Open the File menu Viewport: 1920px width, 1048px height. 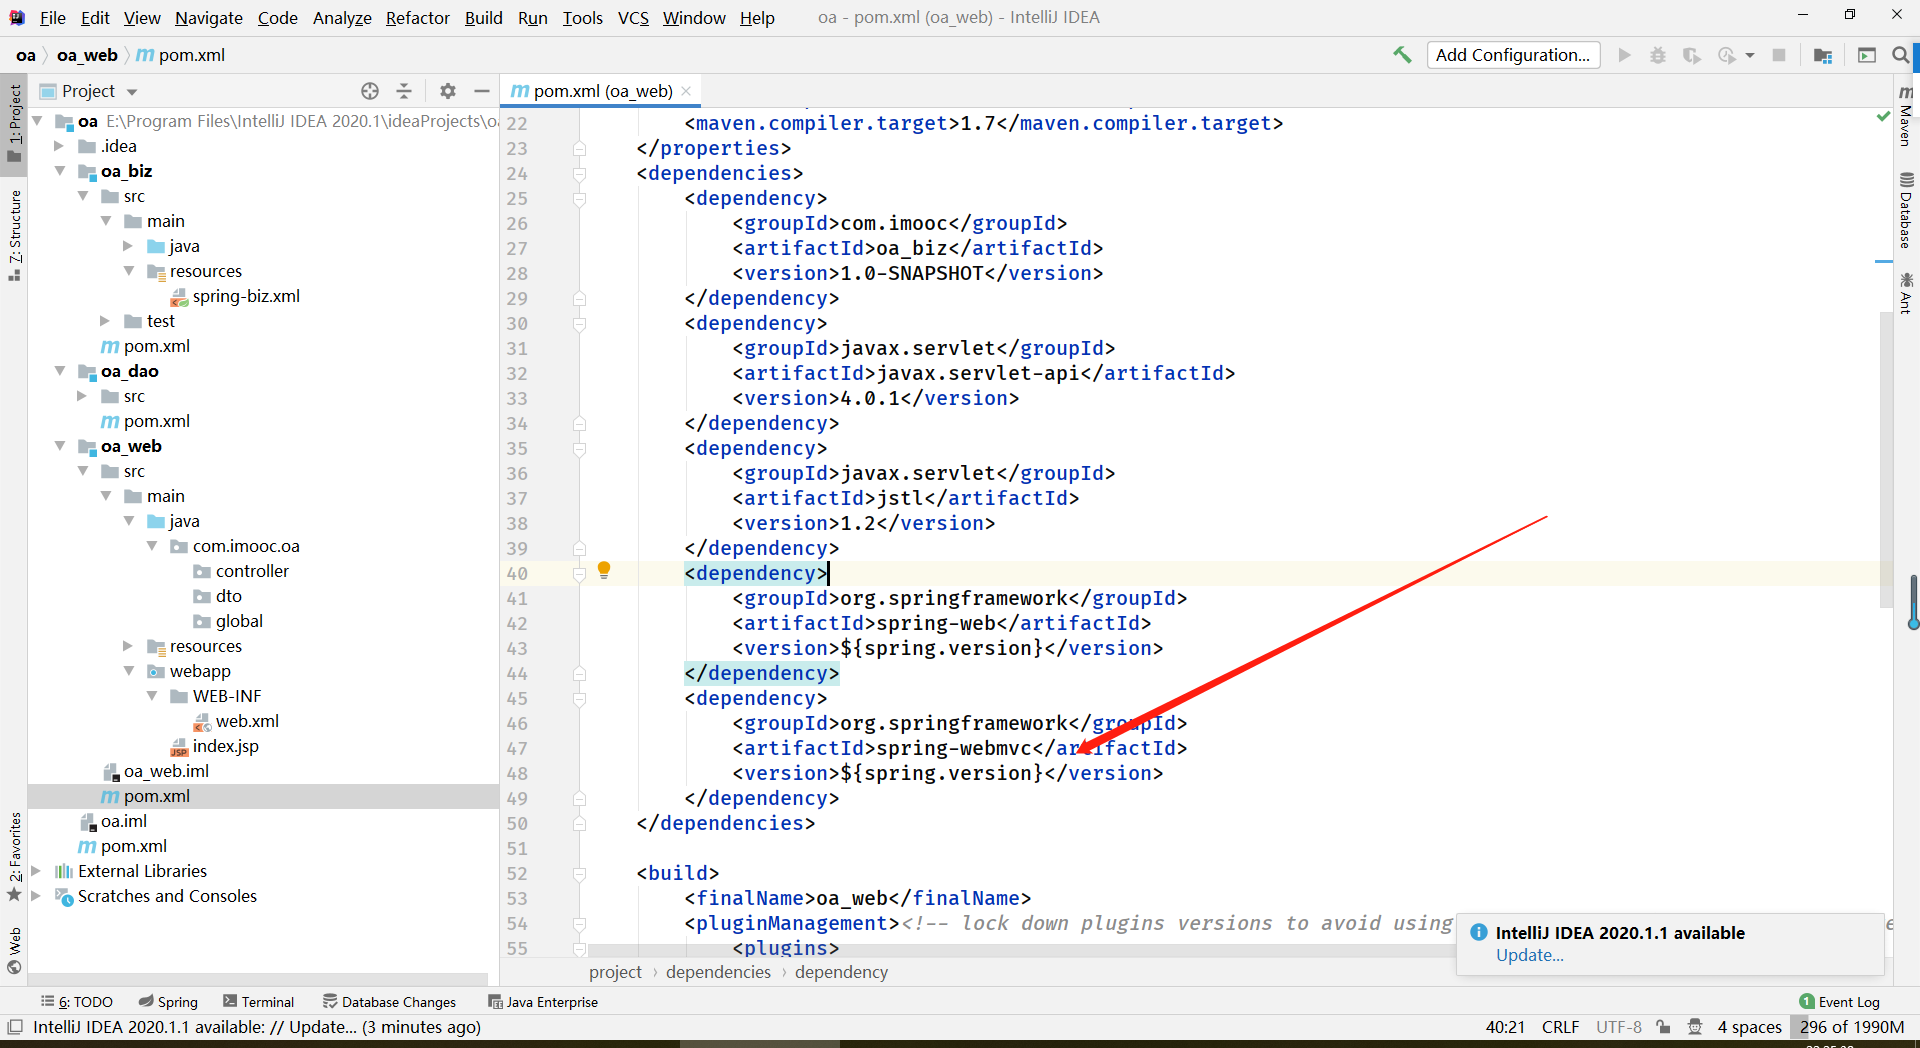(52, 18)
